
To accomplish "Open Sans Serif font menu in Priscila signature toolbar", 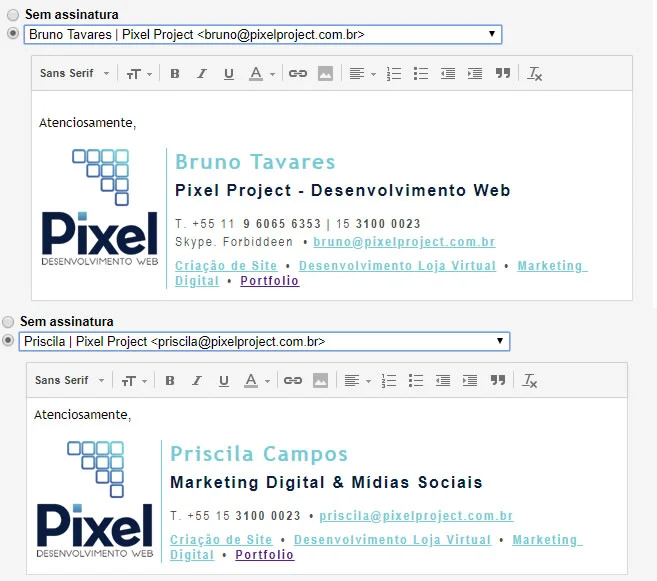I will 69,380.
